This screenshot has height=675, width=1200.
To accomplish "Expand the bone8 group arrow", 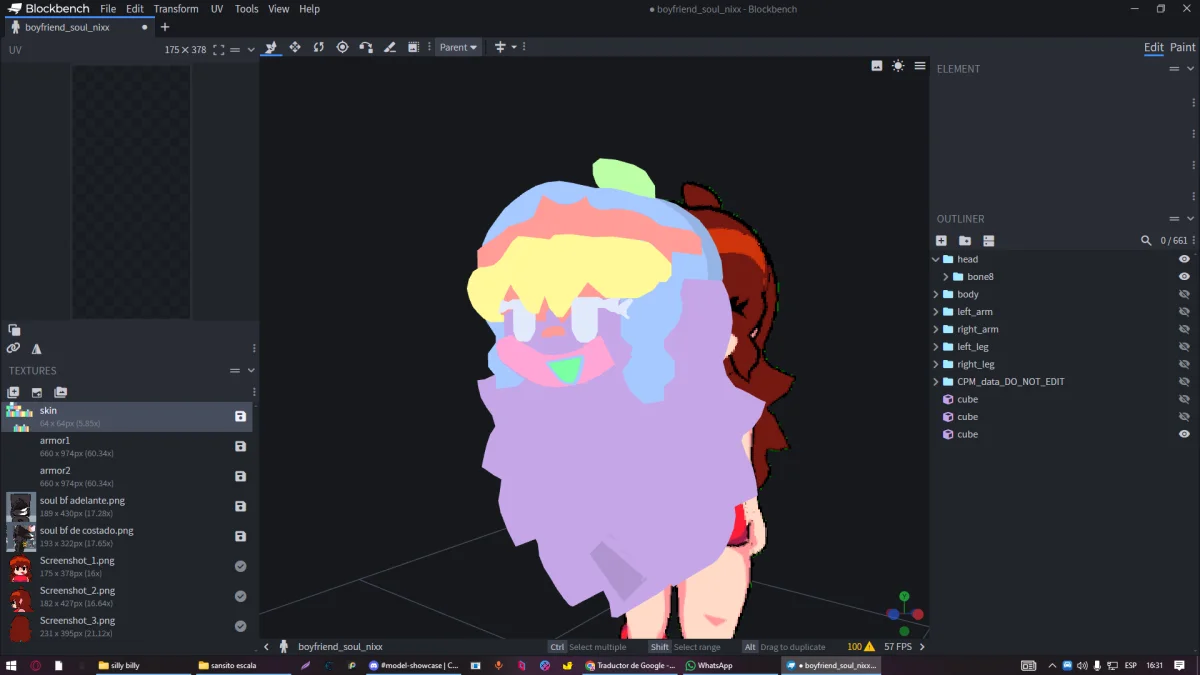I will [x=946, y=277].
